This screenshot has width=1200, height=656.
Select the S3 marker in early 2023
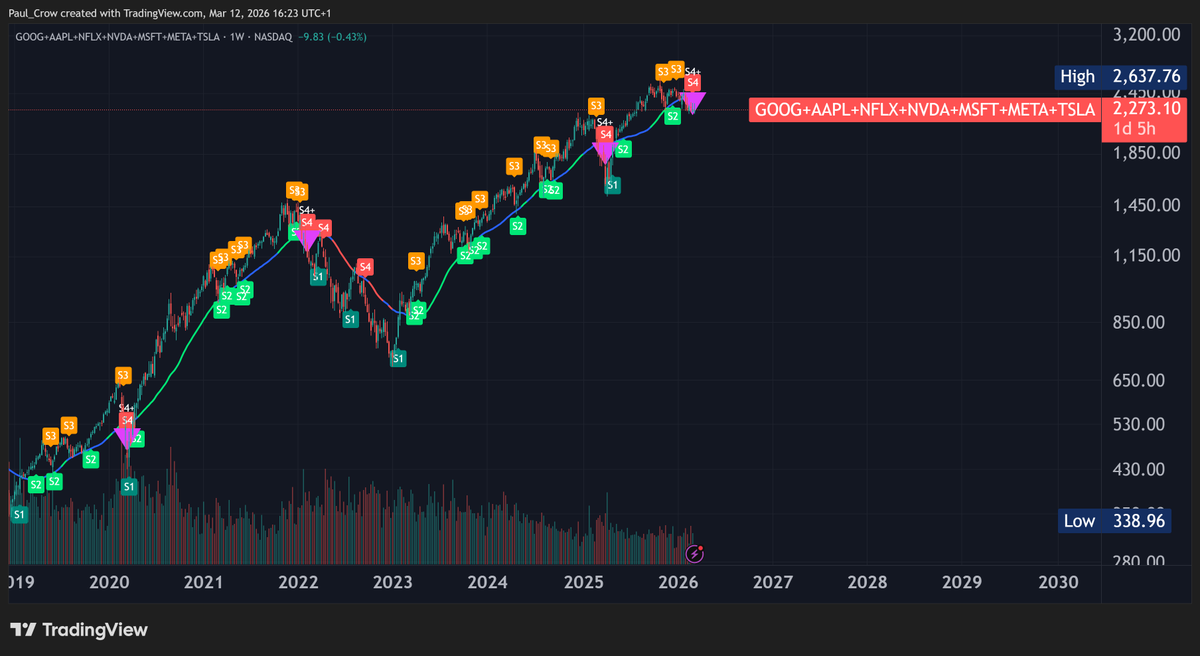(415, 261)
